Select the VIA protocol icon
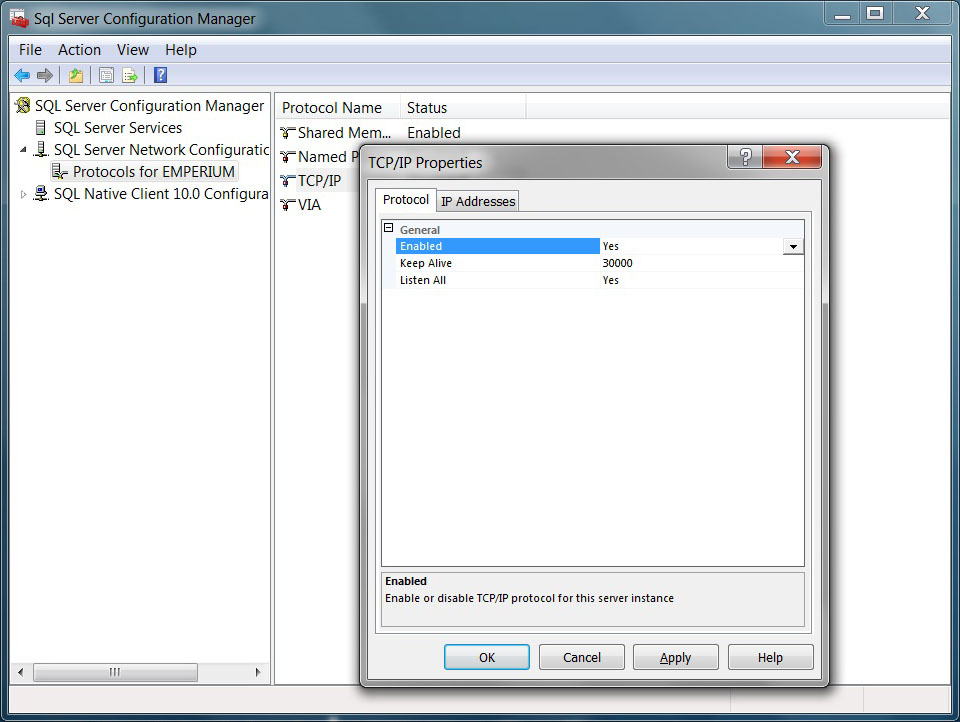The width and height of the screenshot is (960, 722). pyautogui.click(x=288, y=205)
